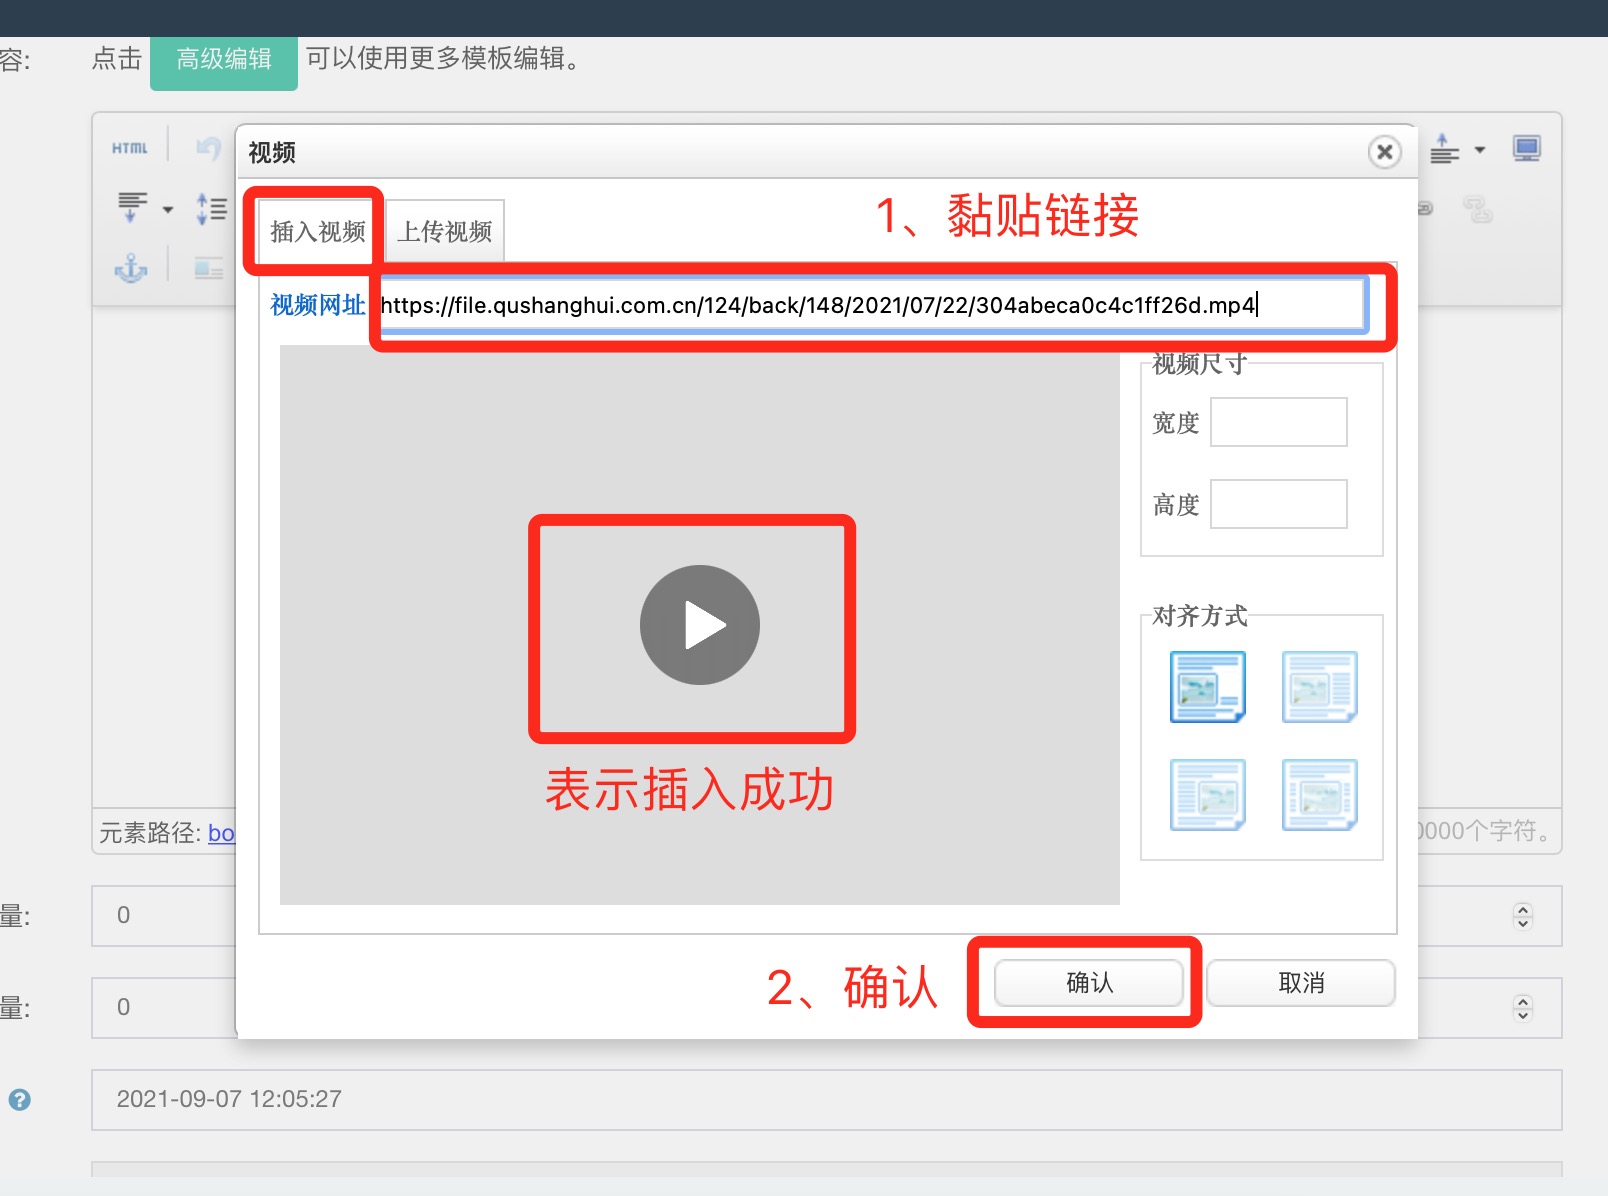Play the video preview
This screenshot has width=1608, height=1196.
coord(699,625)
